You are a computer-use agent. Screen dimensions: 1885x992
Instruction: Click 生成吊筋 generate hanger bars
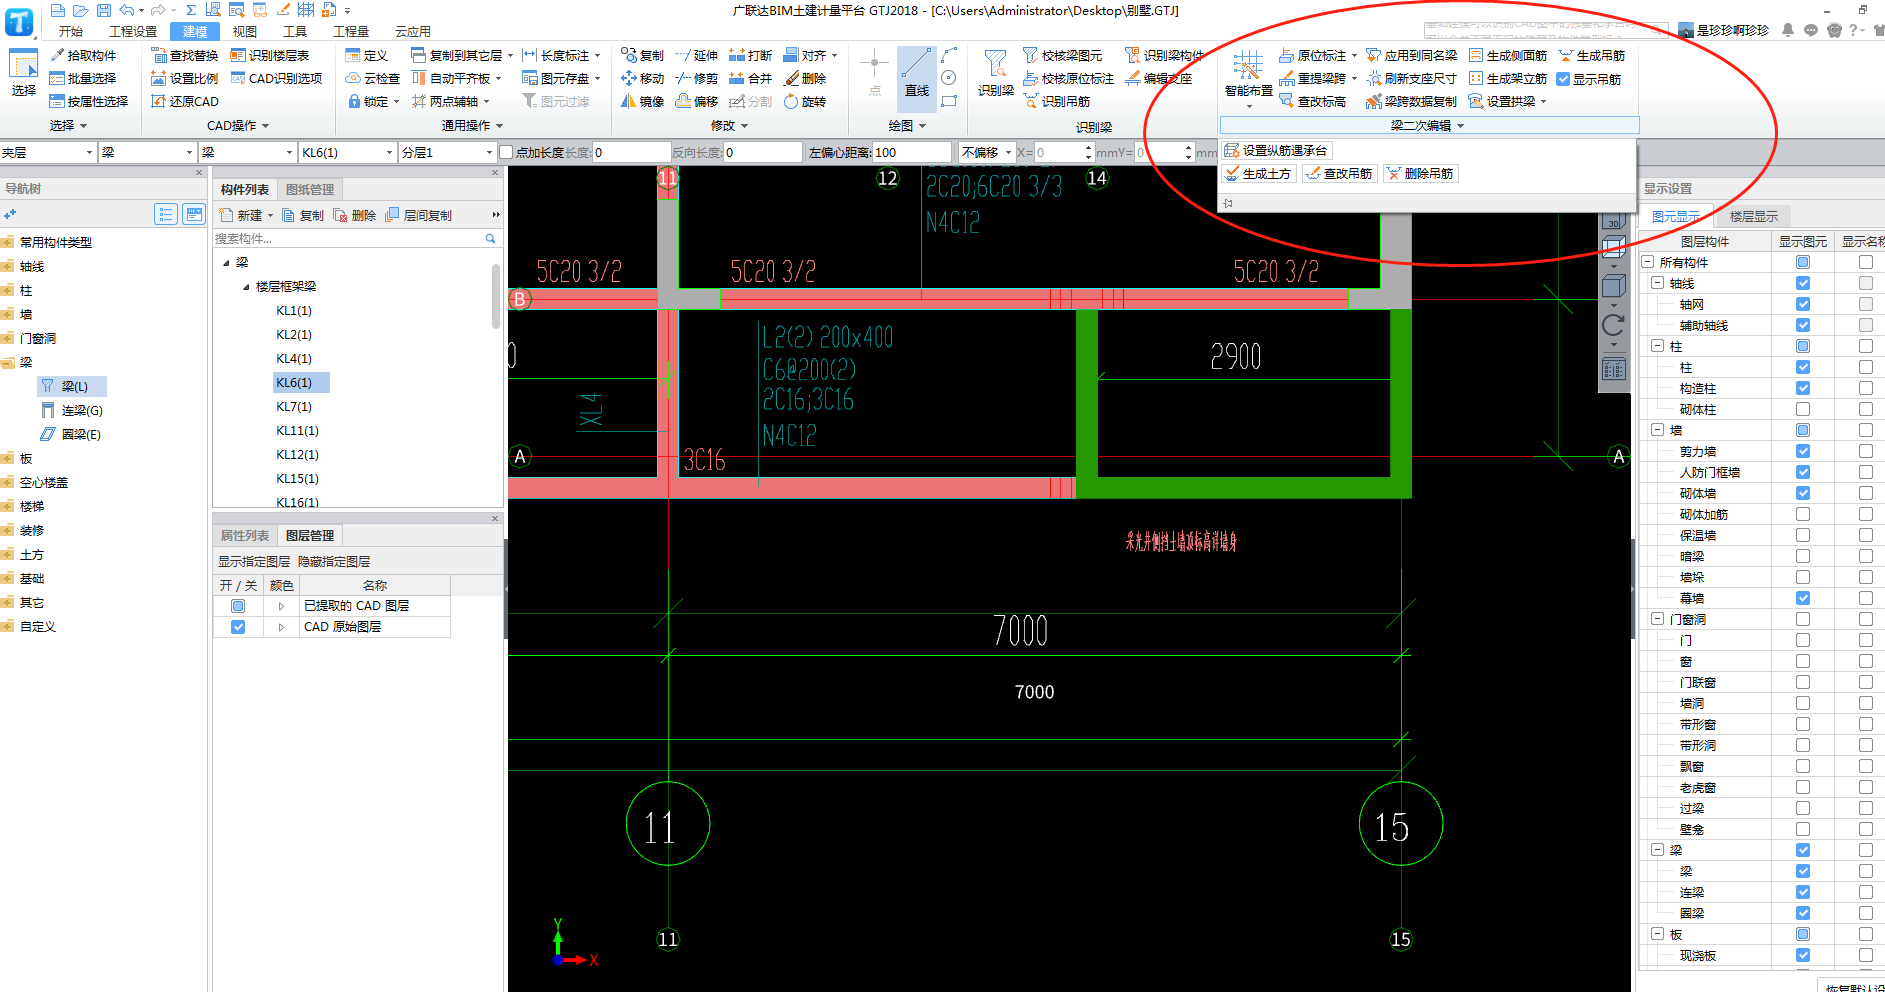tap(1591, 56)
